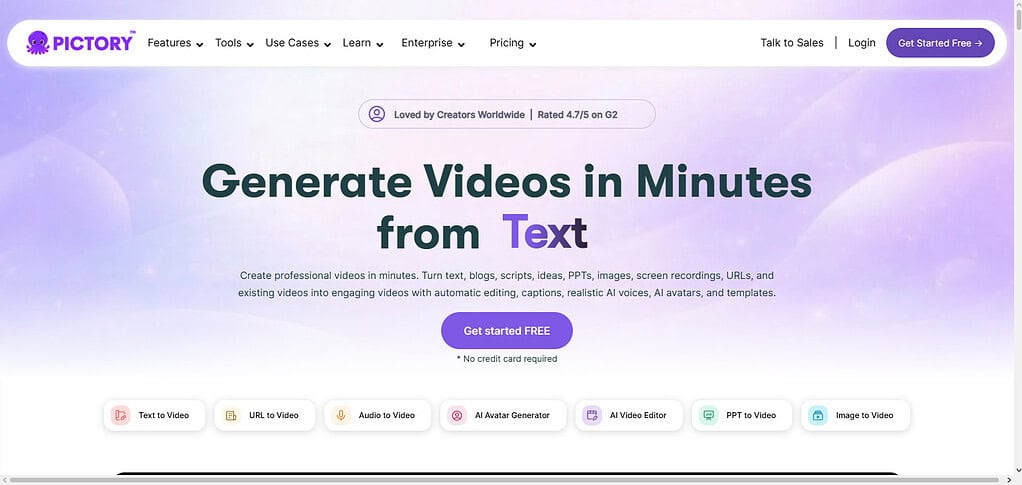
Task: Click the URL to Video label
Action: click(x=274, y=415)
